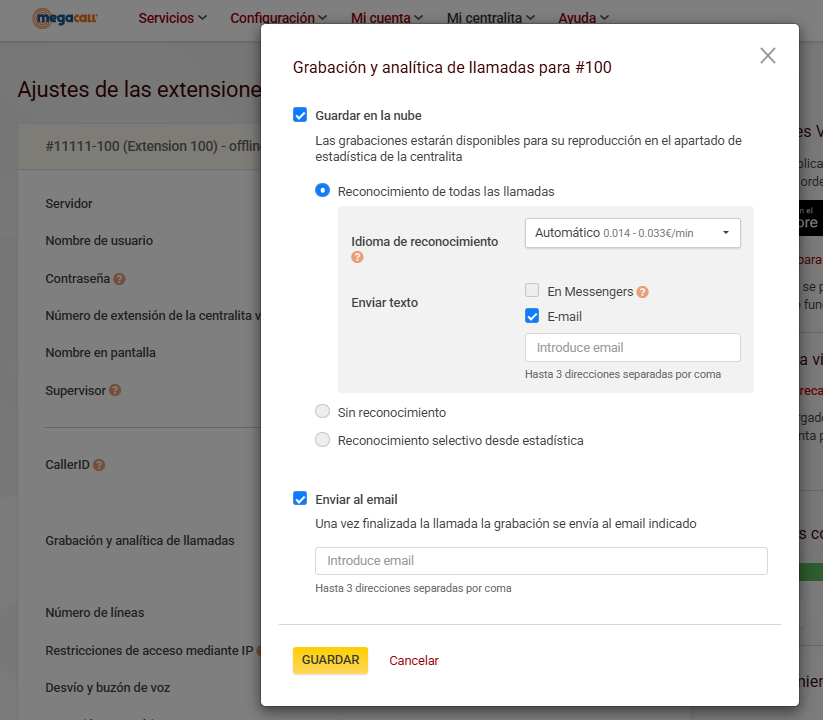Screen dimensions: 823x720
Task: Click the help icon next to Supervisor
Action: tap(115, 390)
